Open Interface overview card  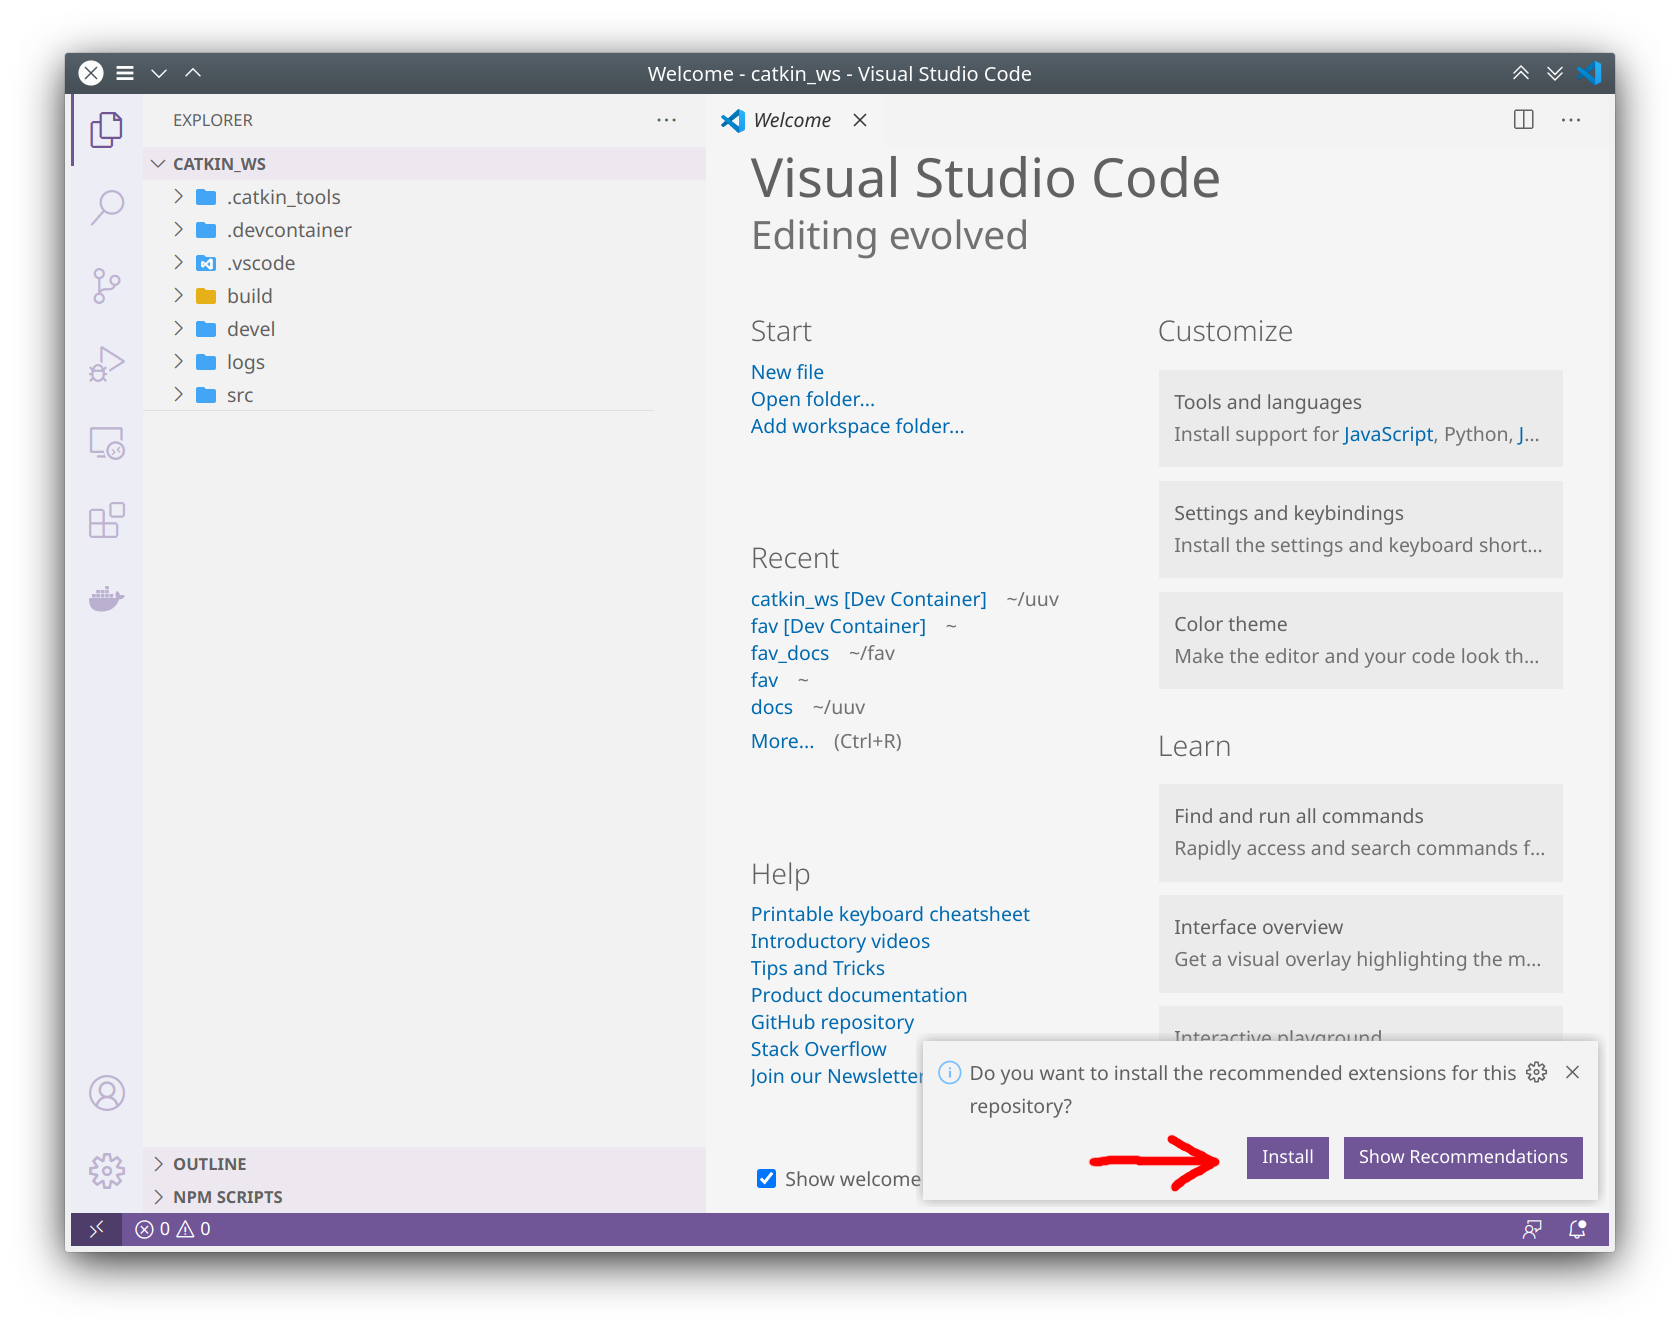coord(1360,943)
